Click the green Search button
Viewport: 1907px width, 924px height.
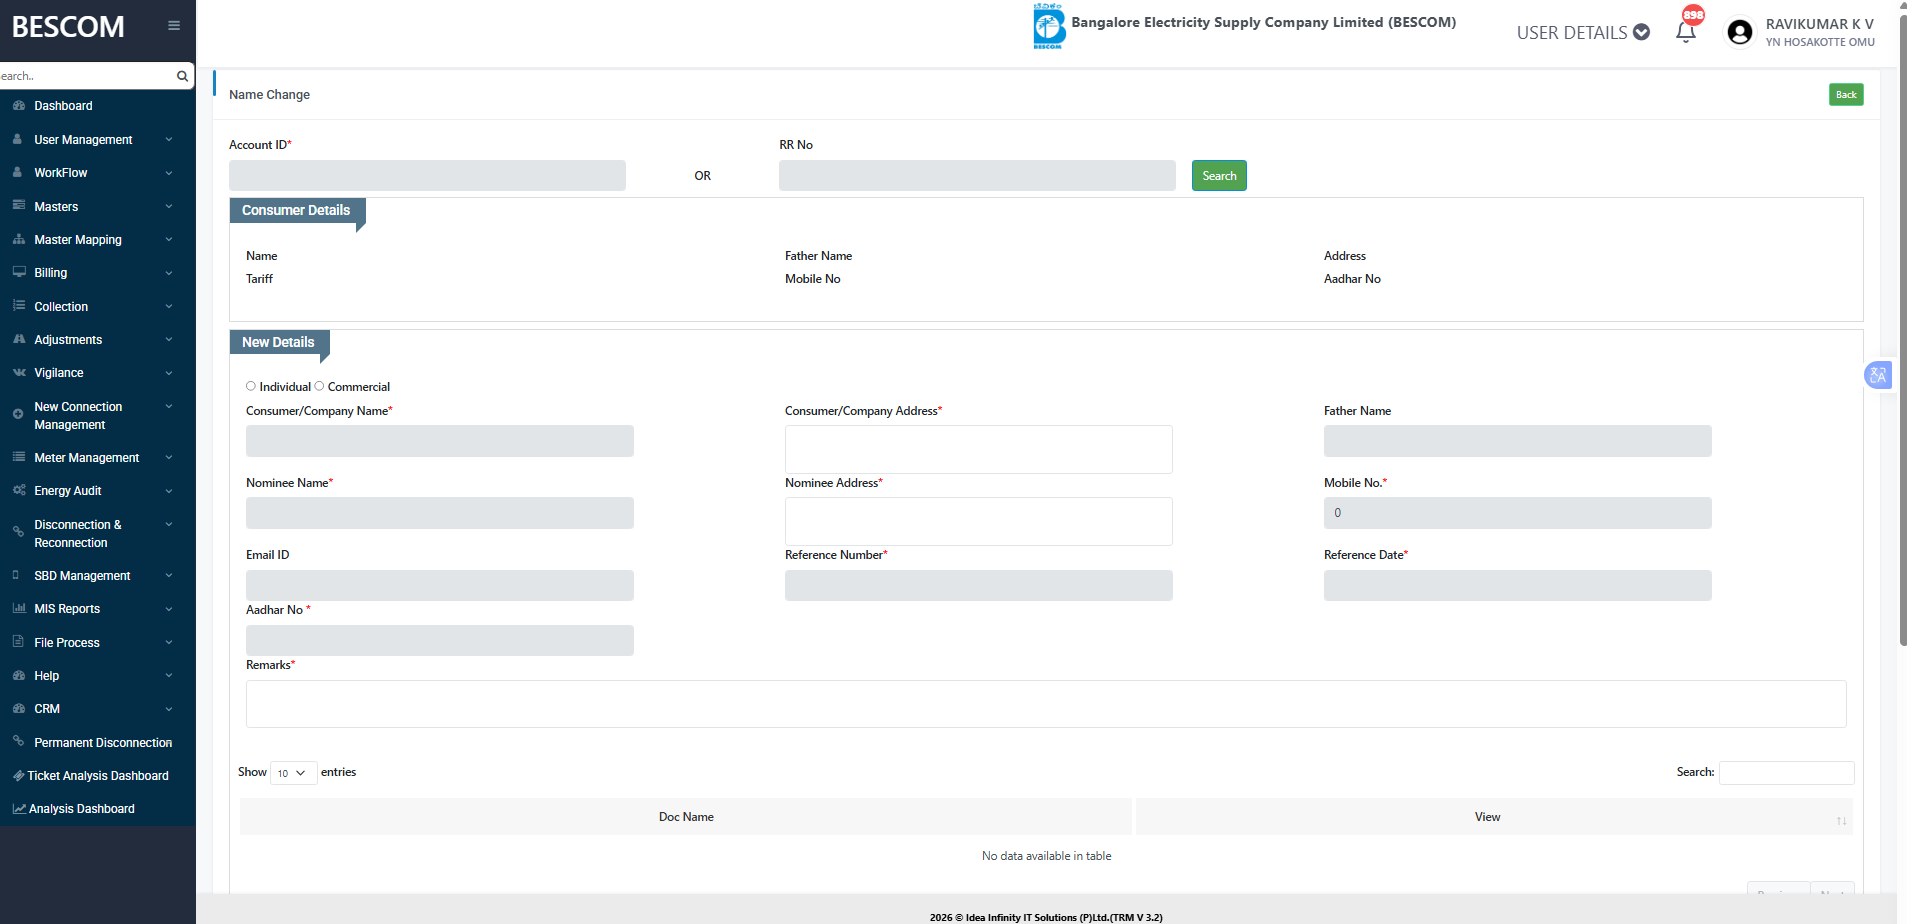(1218, 176)
